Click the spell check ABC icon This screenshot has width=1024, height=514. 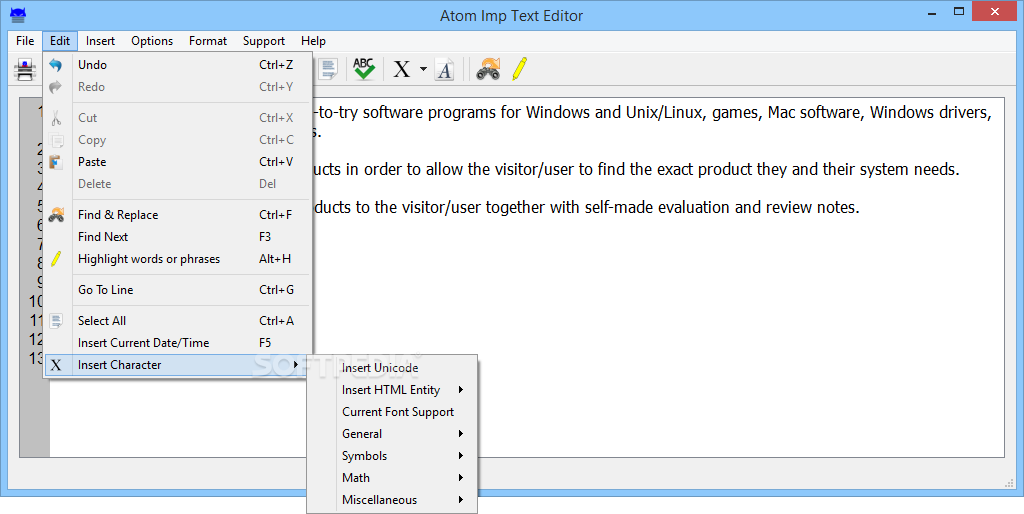(364, 69)
